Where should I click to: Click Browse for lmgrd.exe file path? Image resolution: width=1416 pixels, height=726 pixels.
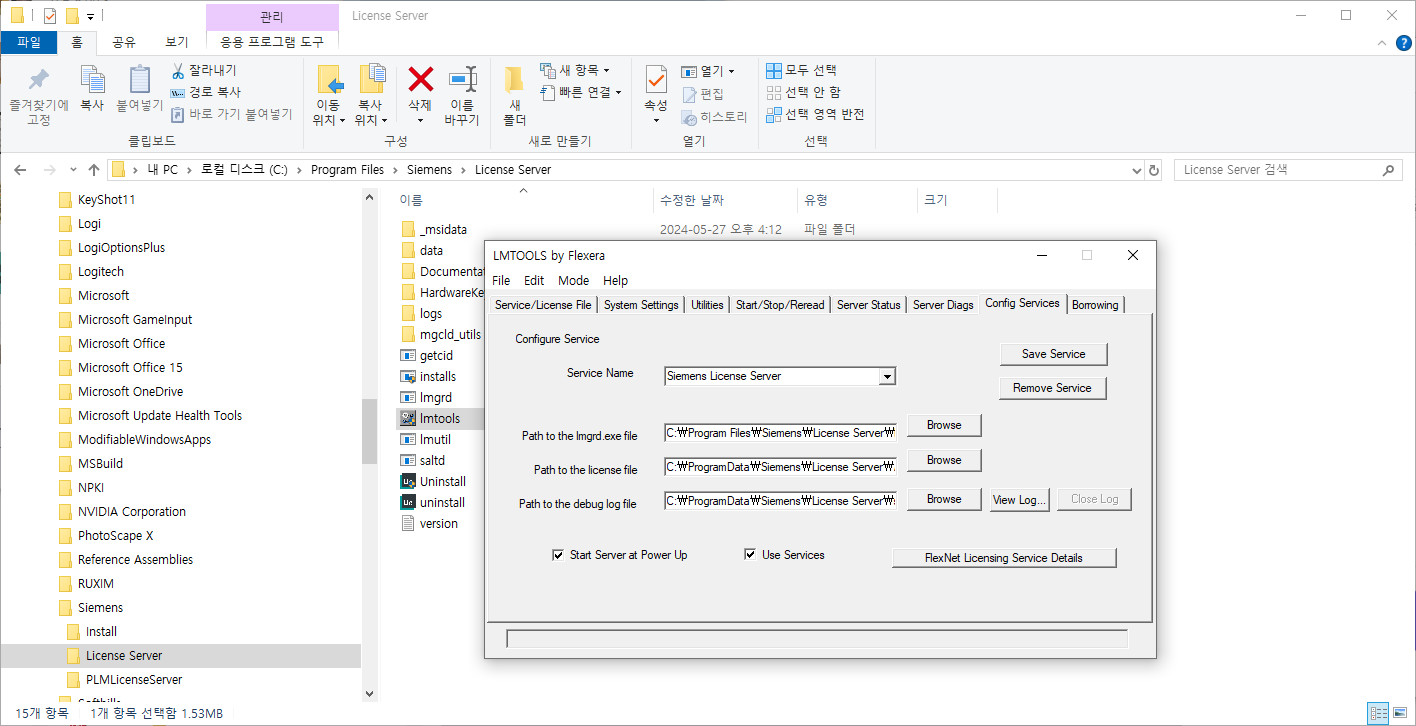click(x=944, y=425)
